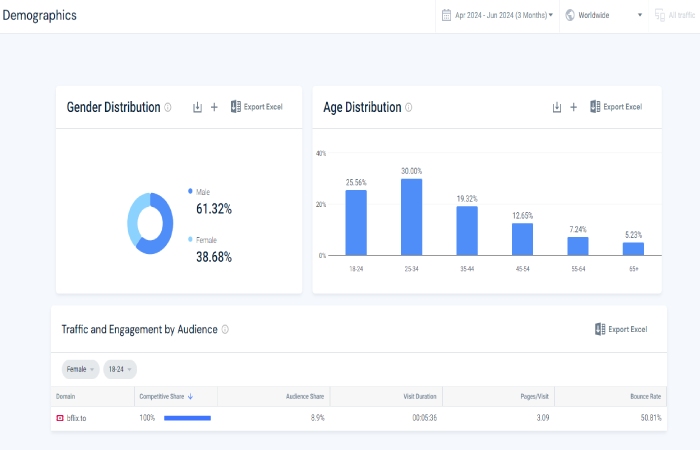This screenshot has width=700, height=450.
Task: Click the 8.9% audience share cell
Action: click(x=317, y=418)
